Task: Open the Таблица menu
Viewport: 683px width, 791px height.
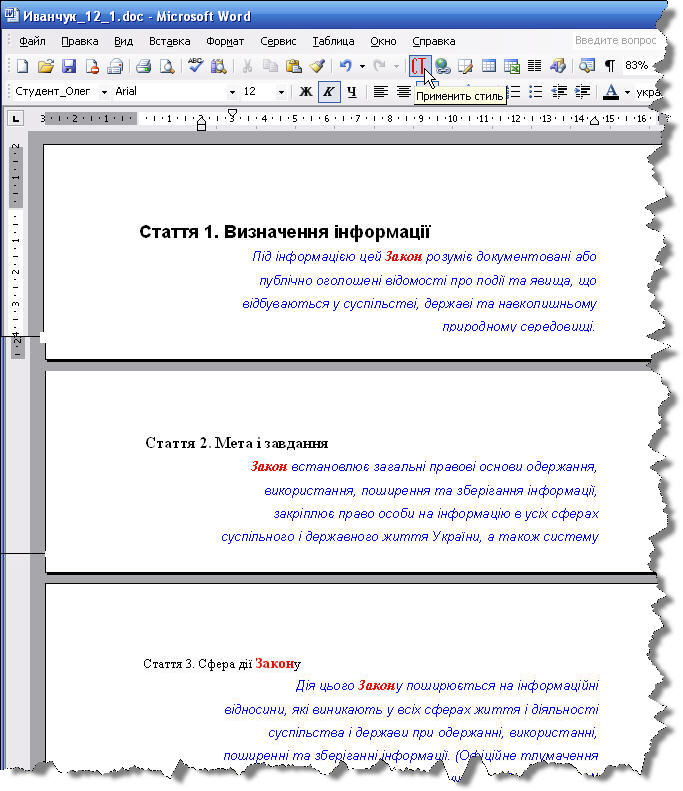Action: [333, 41]
